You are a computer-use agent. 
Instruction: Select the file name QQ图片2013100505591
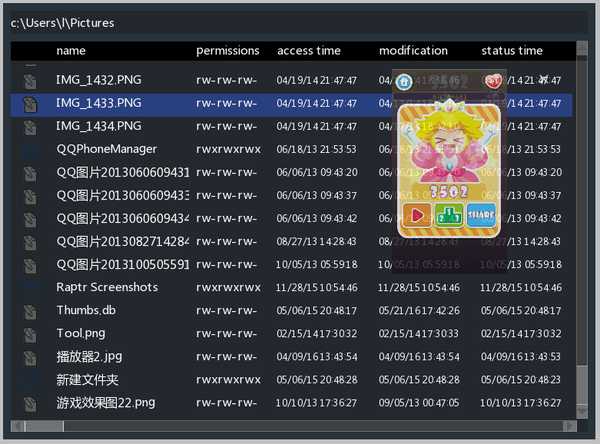click(122, 264)
